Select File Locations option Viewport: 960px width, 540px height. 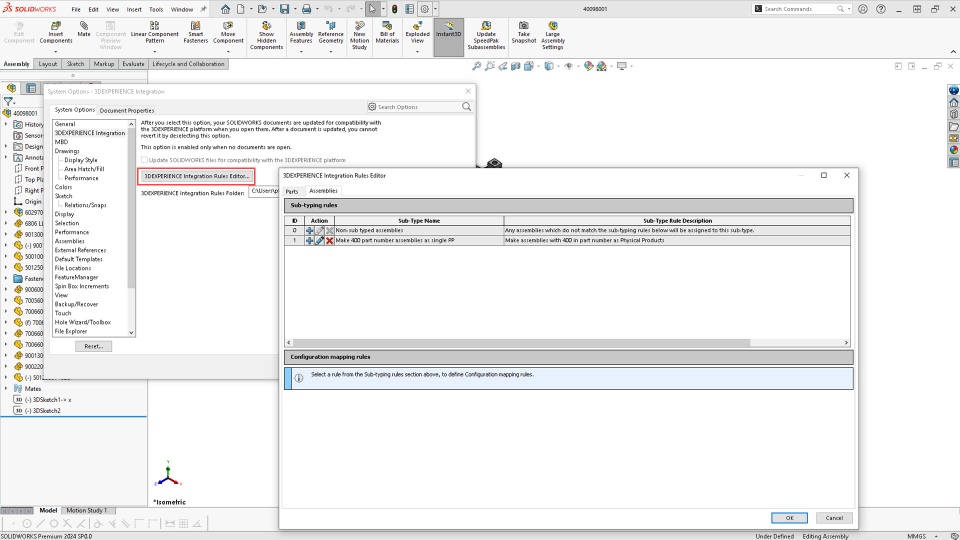point(73,268)
